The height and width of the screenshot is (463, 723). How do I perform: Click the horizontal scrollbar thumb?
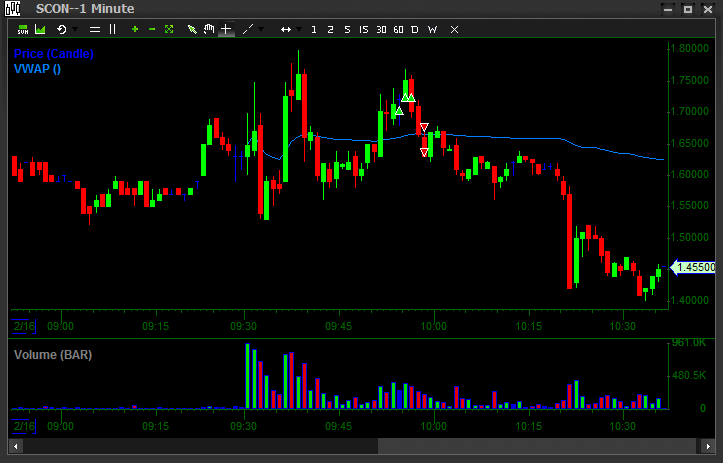point(537,446)
